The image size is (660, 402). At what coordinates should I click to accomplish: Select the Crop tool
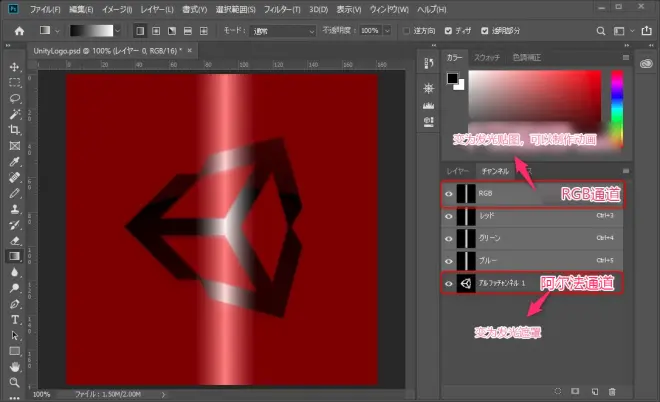pyautogui.click(x=15, y=130)
